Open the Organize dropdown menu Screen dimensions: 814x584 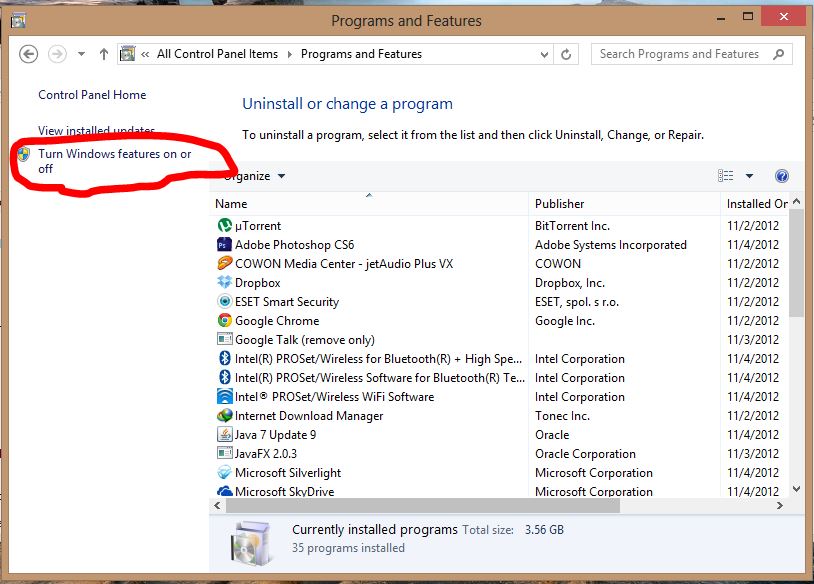tap(253, 176)
